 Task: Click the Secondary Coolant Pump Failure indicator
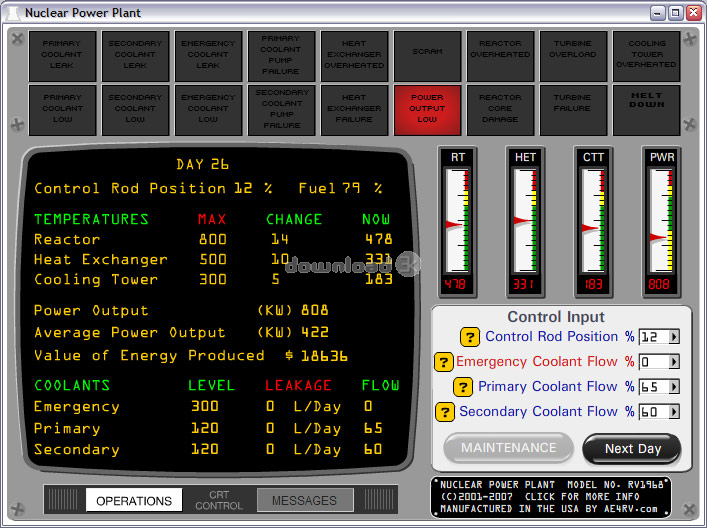[x=281, y=110]
